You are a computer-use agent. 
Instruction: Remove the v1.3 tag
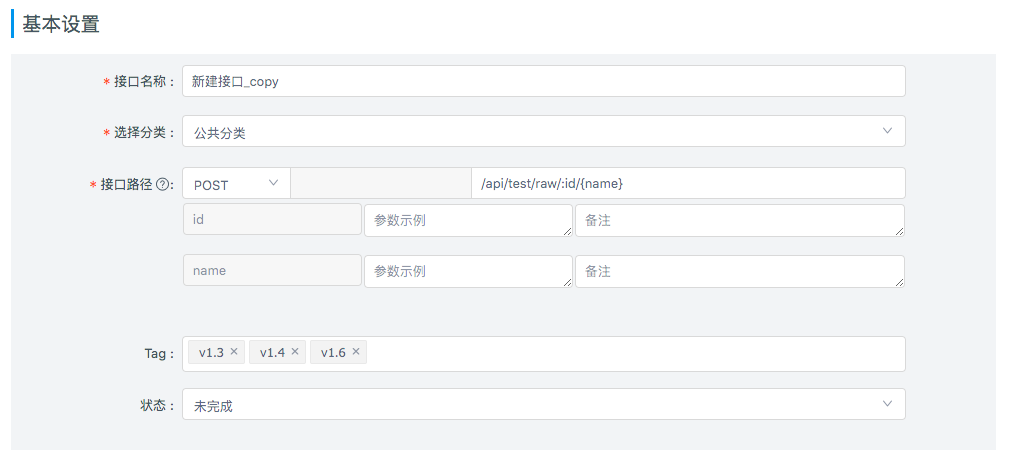[234, 352]
